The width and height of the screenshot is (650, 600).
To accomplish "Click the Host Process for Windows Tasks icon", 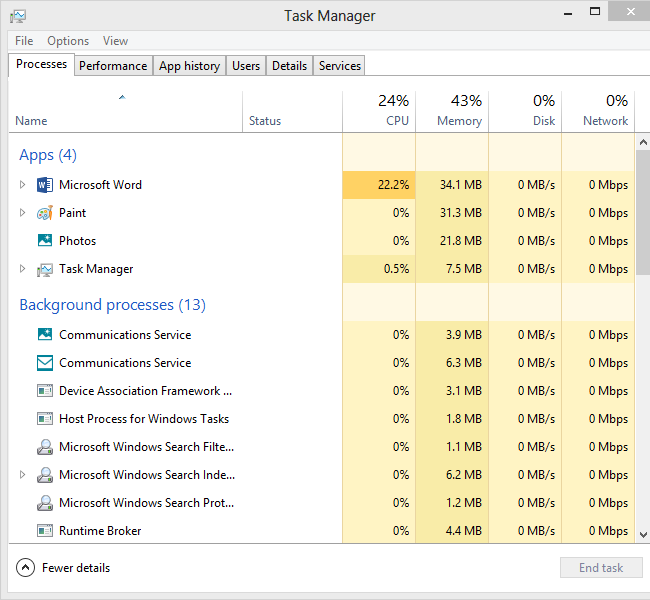I will click(45, 419).
